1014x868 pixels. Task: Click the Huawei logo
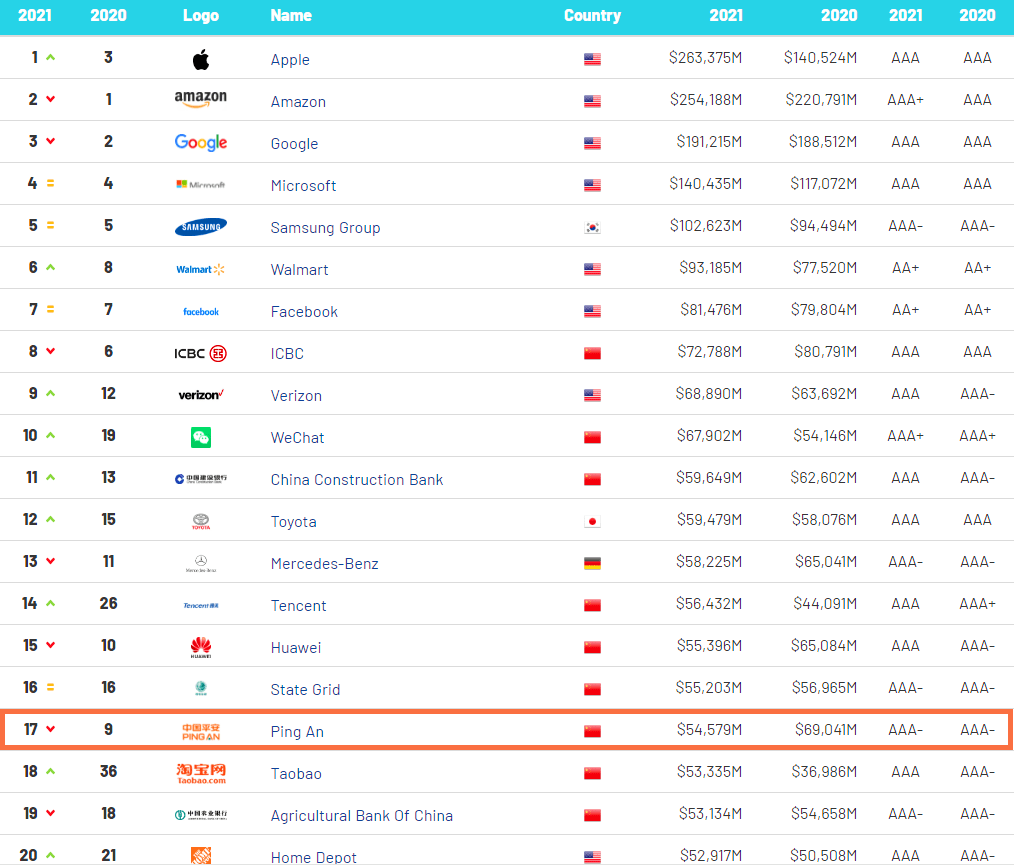[x=200, y=646]
